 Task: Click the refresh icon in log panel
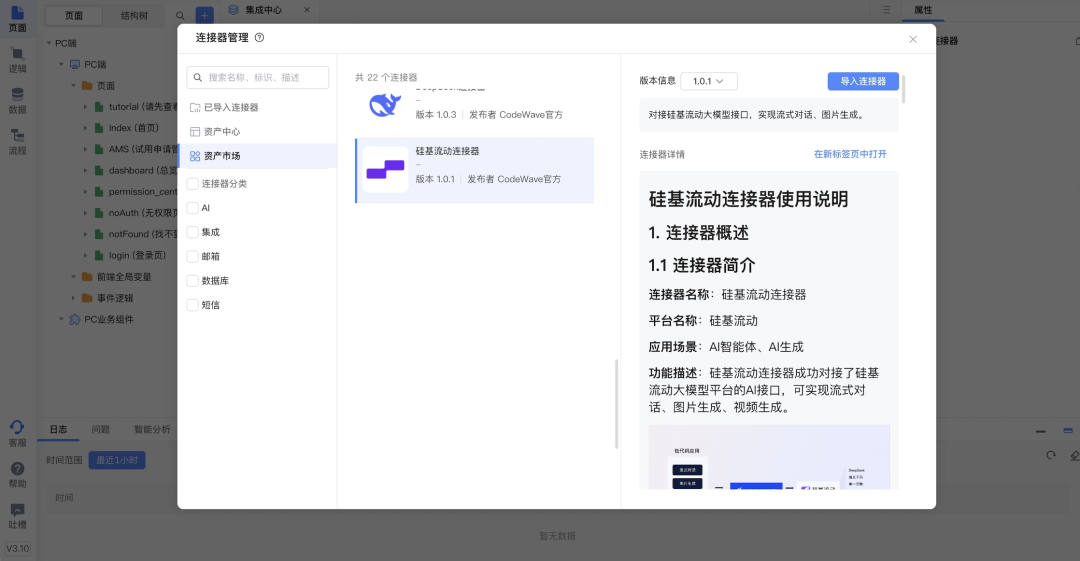pyautogui.click(x=1050, y=455)
